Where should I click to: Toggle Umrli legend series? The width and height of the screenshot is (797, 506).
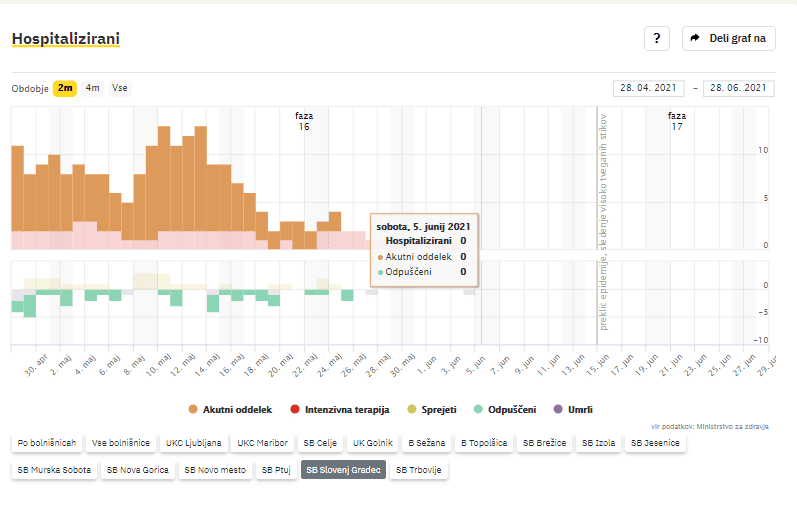click(x=574, y=410)
